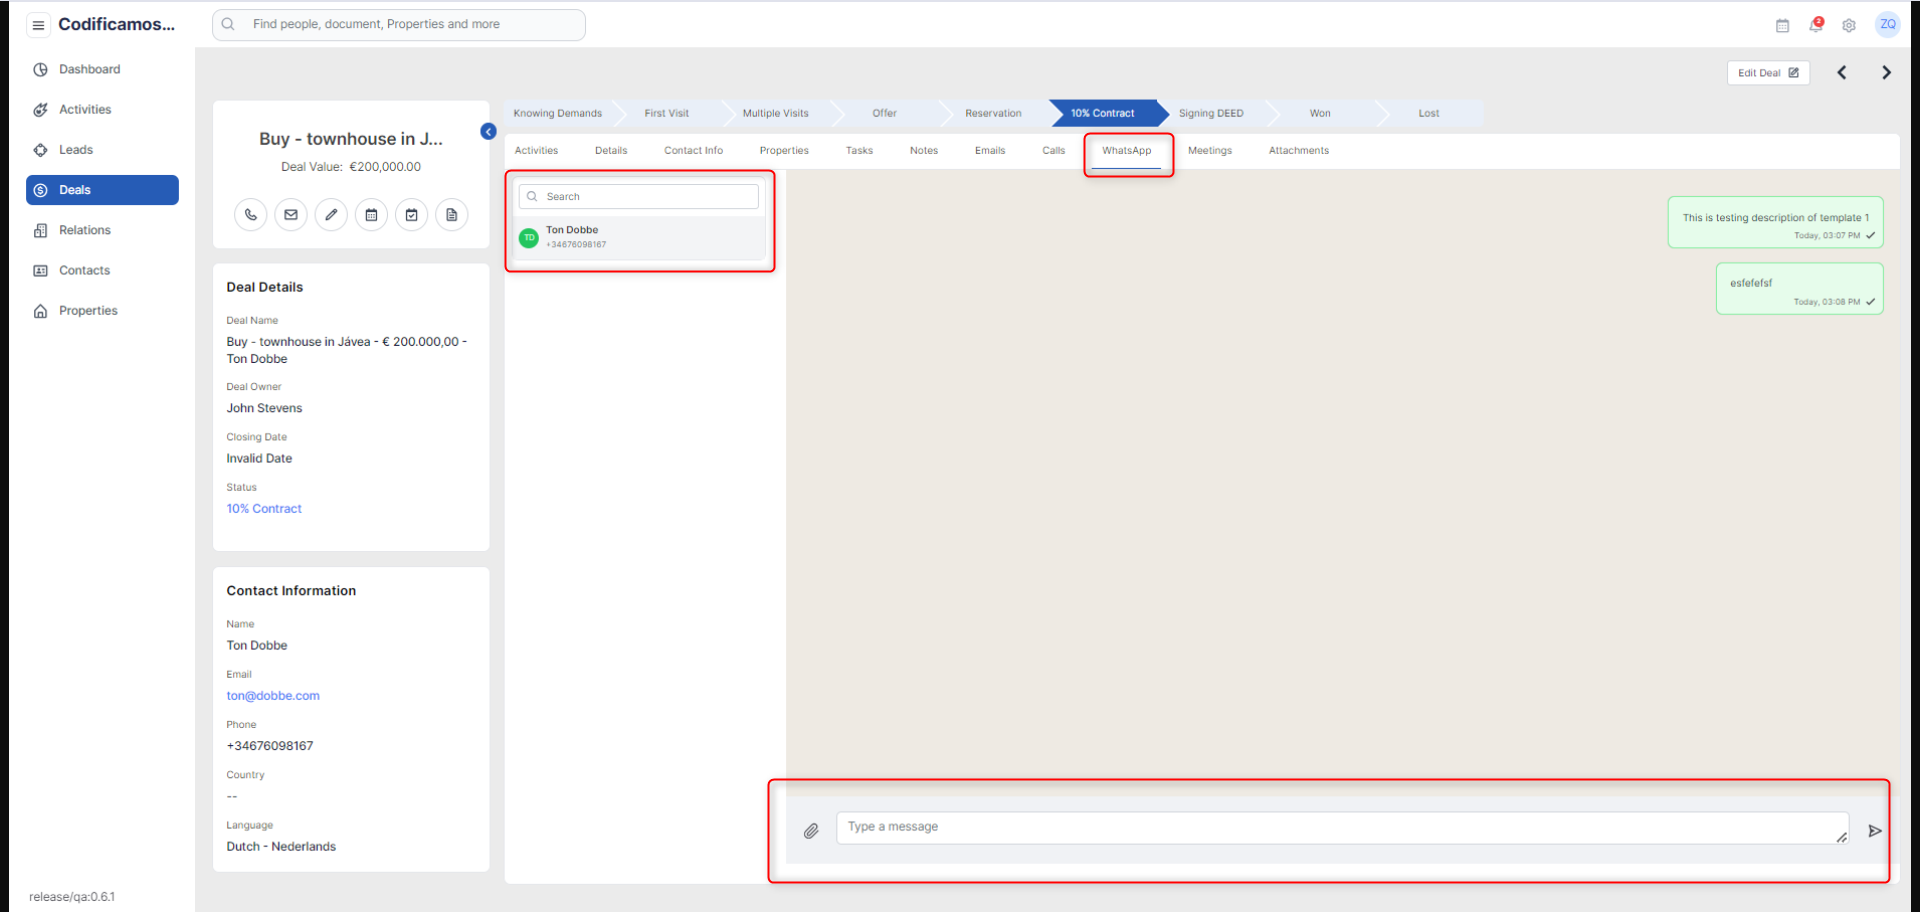Open the ton@dobbe.com email link
This screenshot has width=1920, height=912.
pyautogui.click(x=273, y=696)
